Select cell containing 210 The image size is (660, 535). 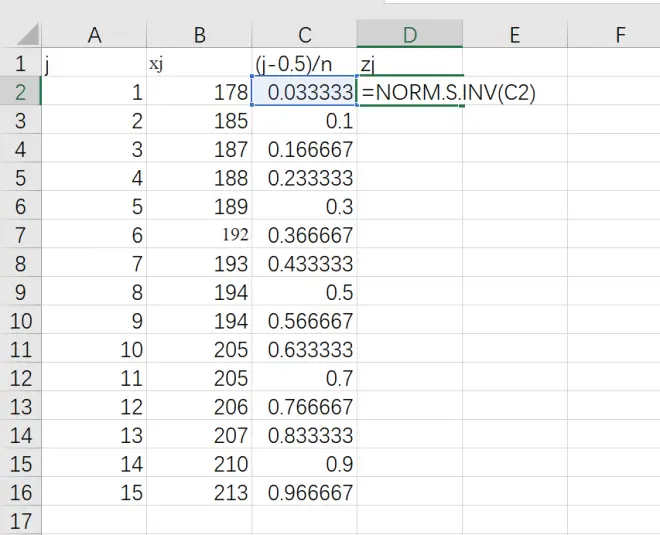[x=200, y=463]
